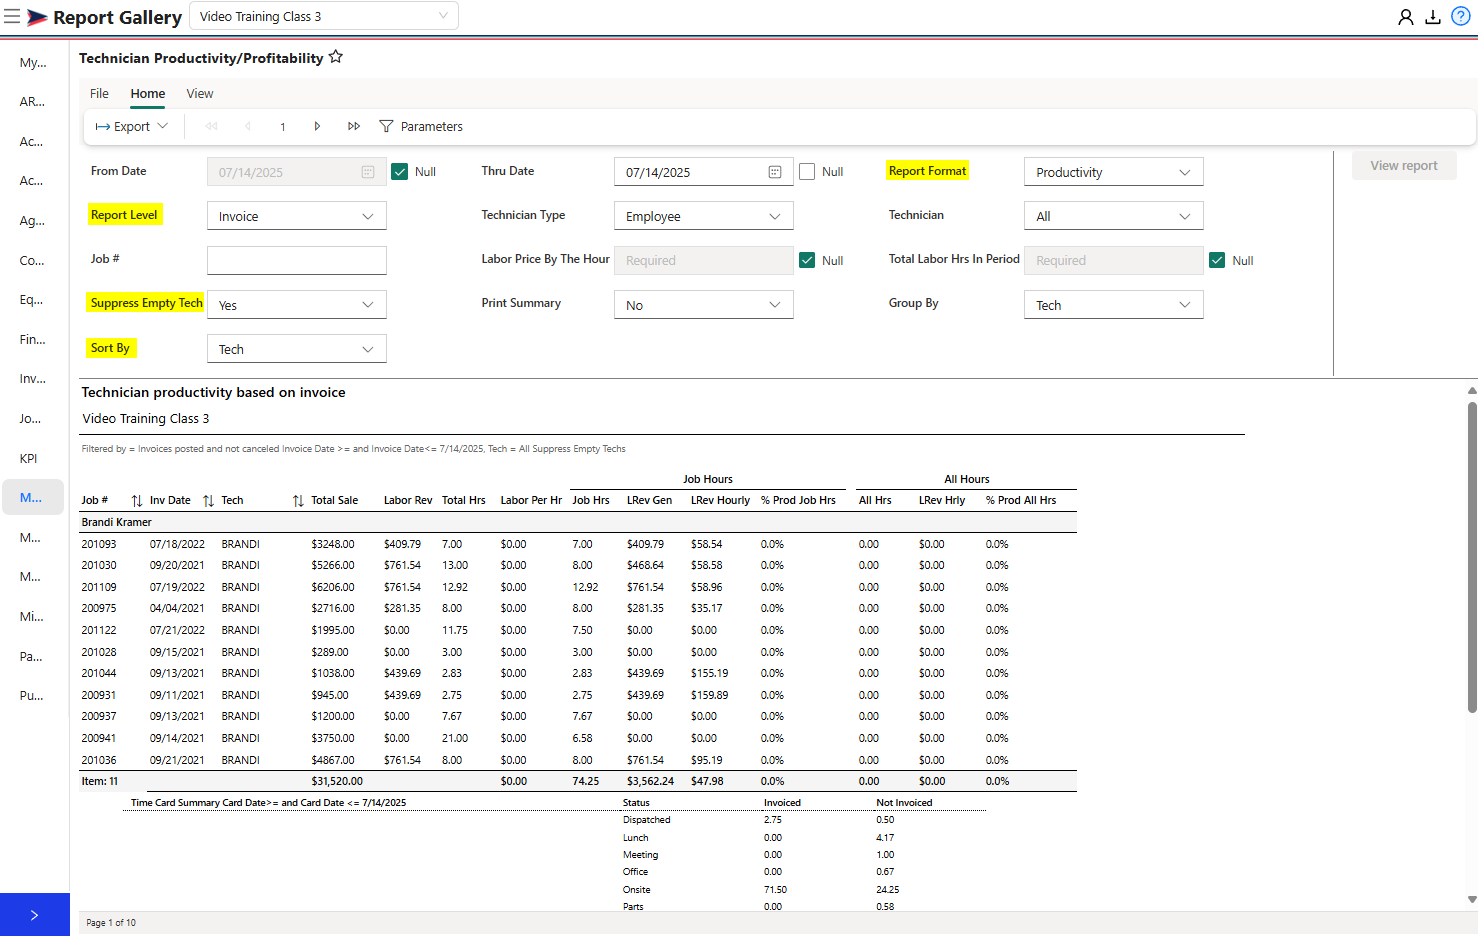Click total sale $5266.00 cell
This screenshot has width=1478, height=937.
333,565
